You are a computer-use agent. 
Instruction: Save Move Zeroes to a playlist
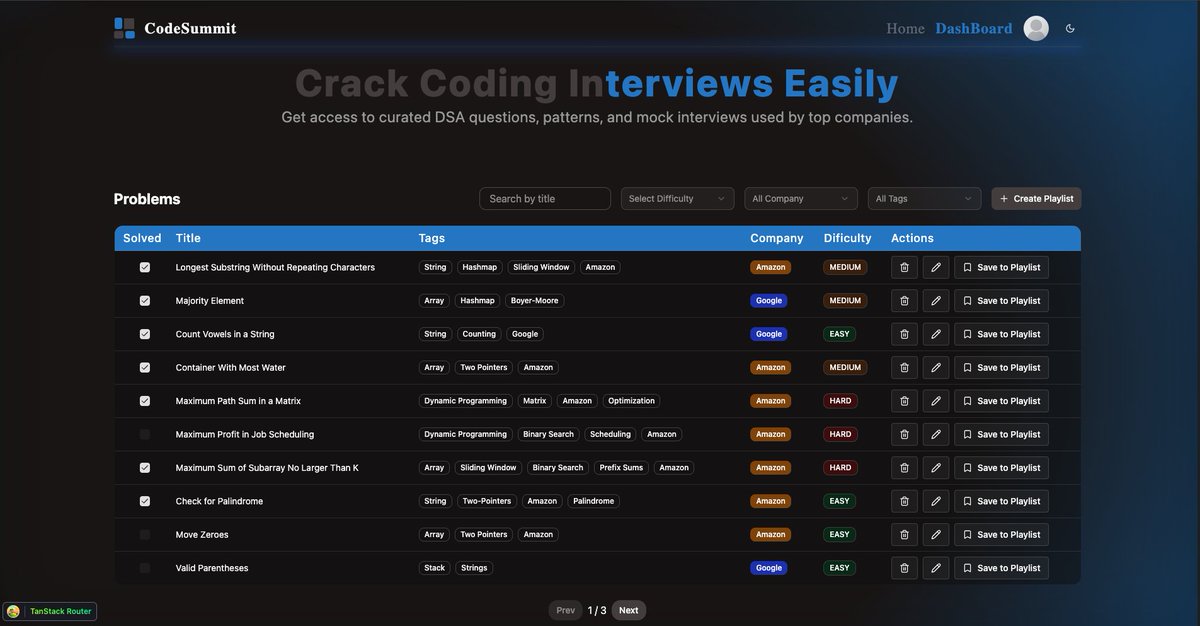click(1001, 534)
